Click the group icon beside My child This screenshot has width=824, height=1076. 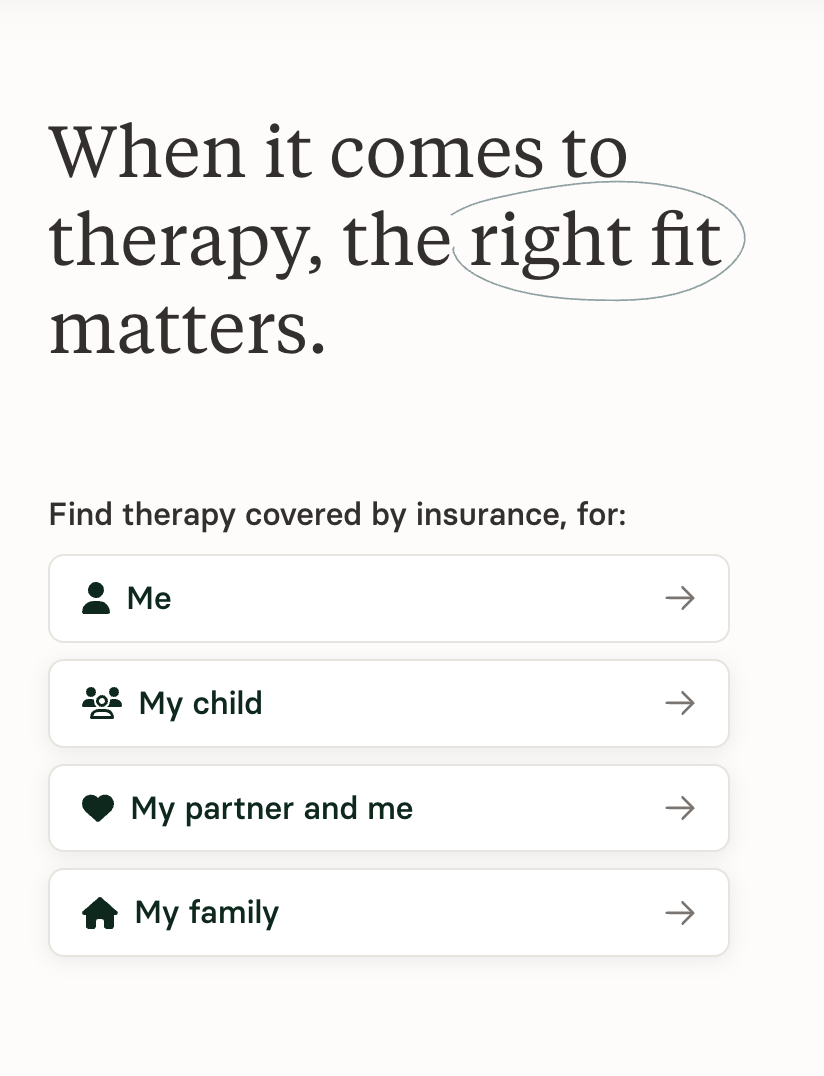point(100,703)
